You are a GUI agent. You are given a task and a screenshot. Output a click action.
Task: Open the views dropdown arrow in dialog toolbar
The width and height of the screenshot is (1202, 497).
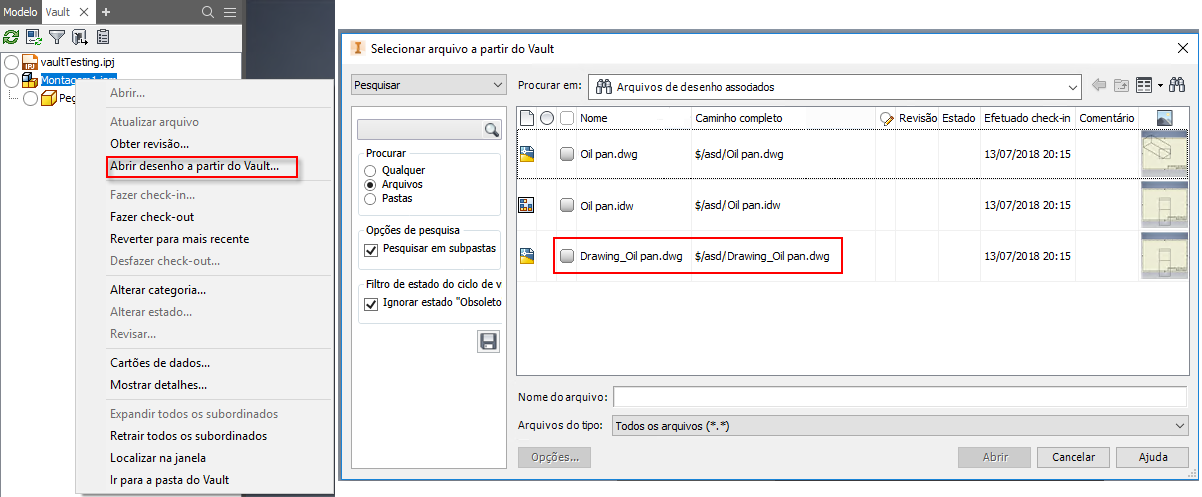click(x=1160, y=87)
